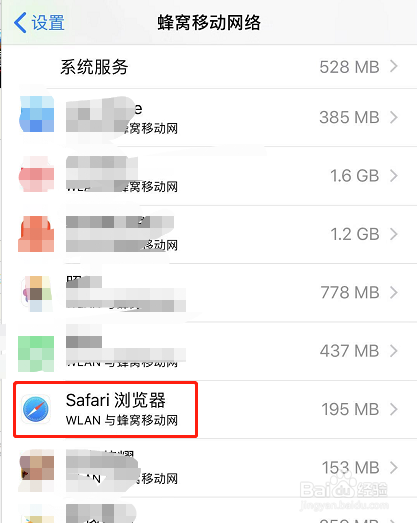Expand chevron next to 1.6 GB

click(394, 175)
